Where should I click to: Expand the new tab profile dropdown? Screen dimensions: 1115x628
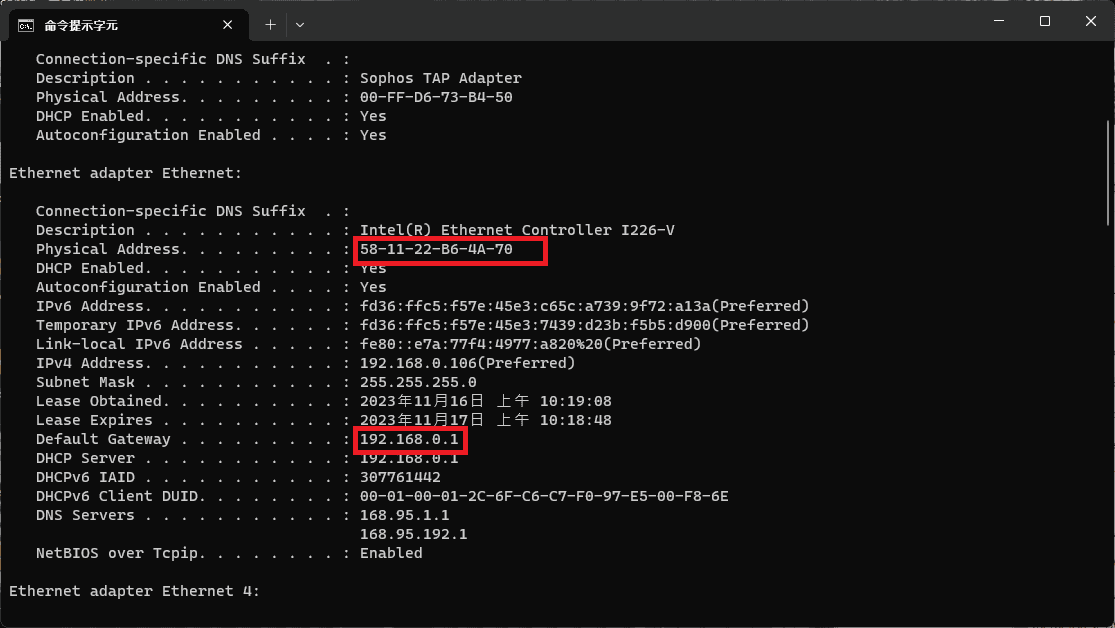tap(300, 24)
